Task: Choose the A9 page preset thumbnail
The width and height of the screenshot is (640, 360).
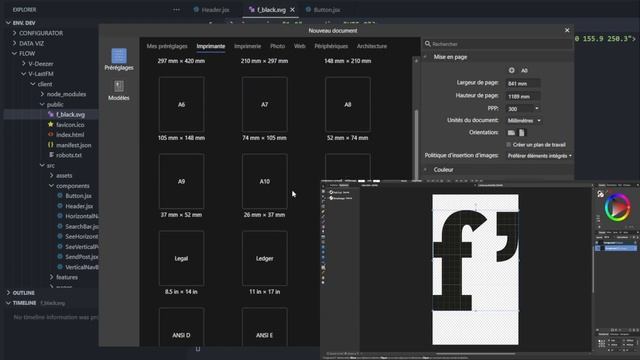Action: 181,181
